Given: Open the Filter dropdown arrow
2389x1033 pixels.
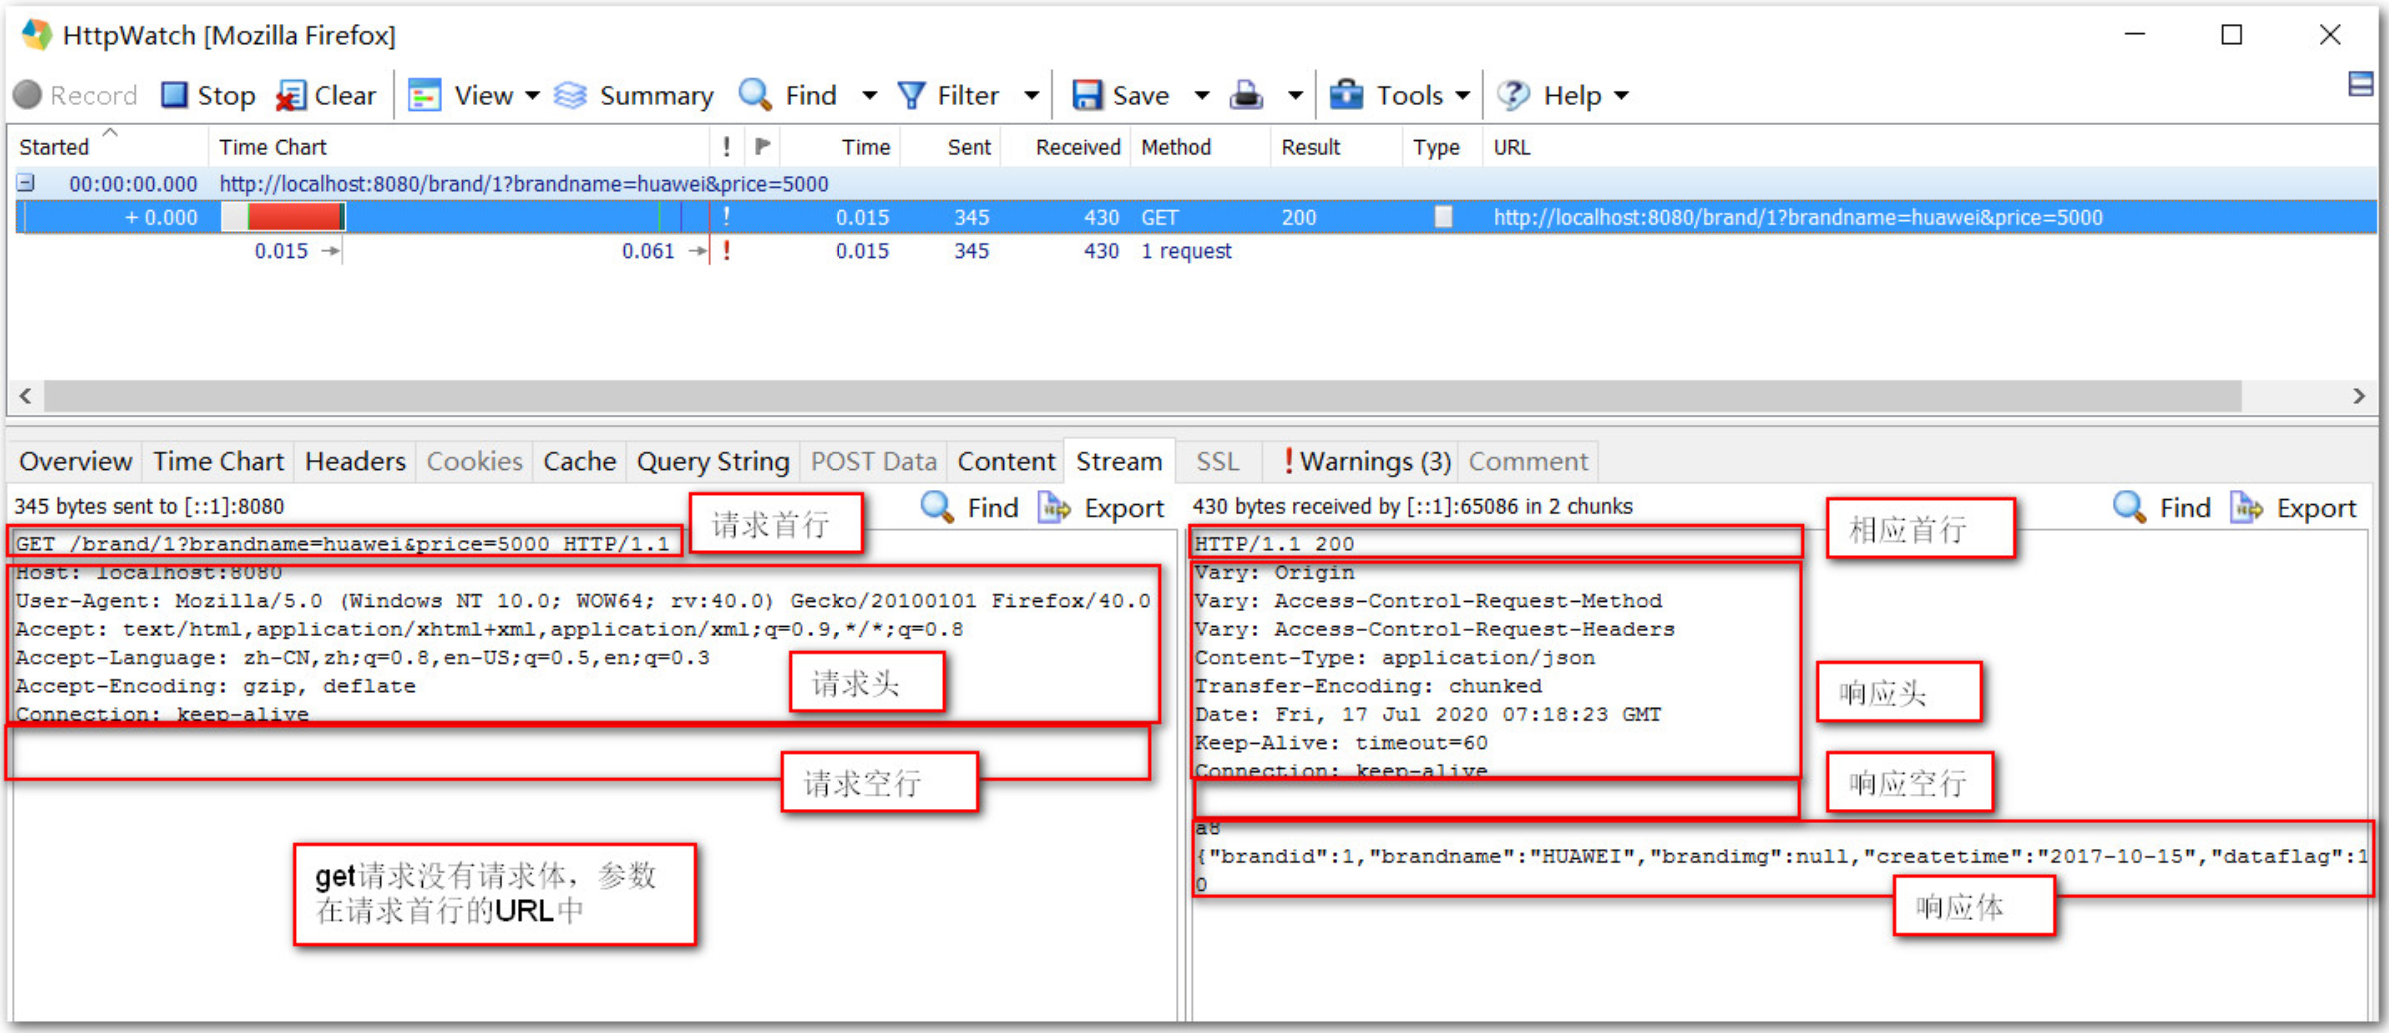Looking at the screenshot, I should pos(1031,96).
